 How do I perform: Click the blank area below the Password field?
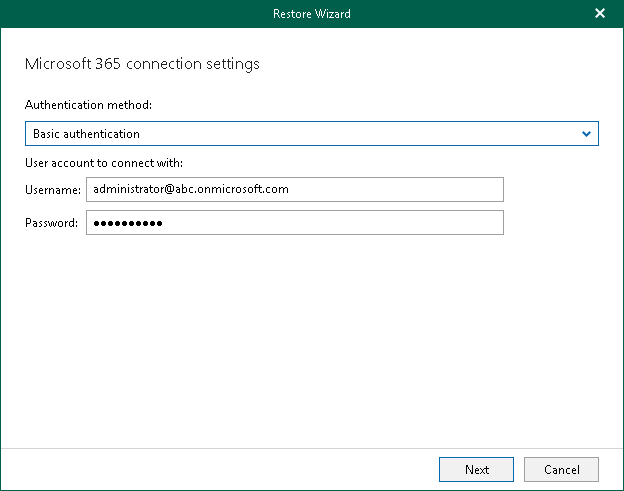pos(300,330)
